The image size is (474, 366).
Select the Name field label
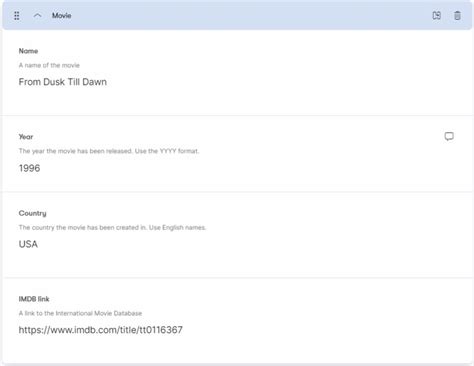[x=28, y=51]
